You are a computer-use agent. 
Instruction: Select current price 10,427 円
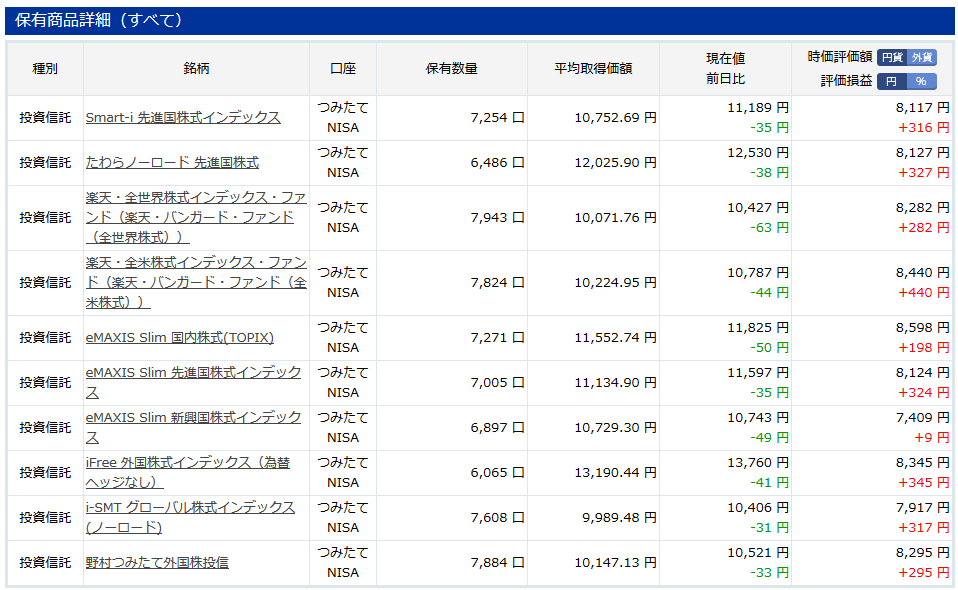tap(758, 208)
